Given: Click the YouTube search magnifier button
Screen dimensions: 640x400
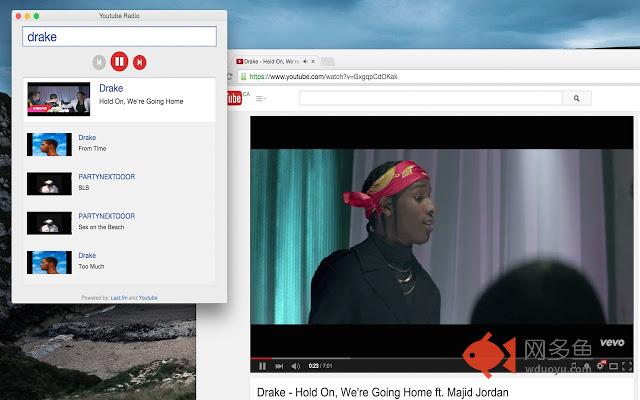Looking at the screenshot, I should point(577,98).
